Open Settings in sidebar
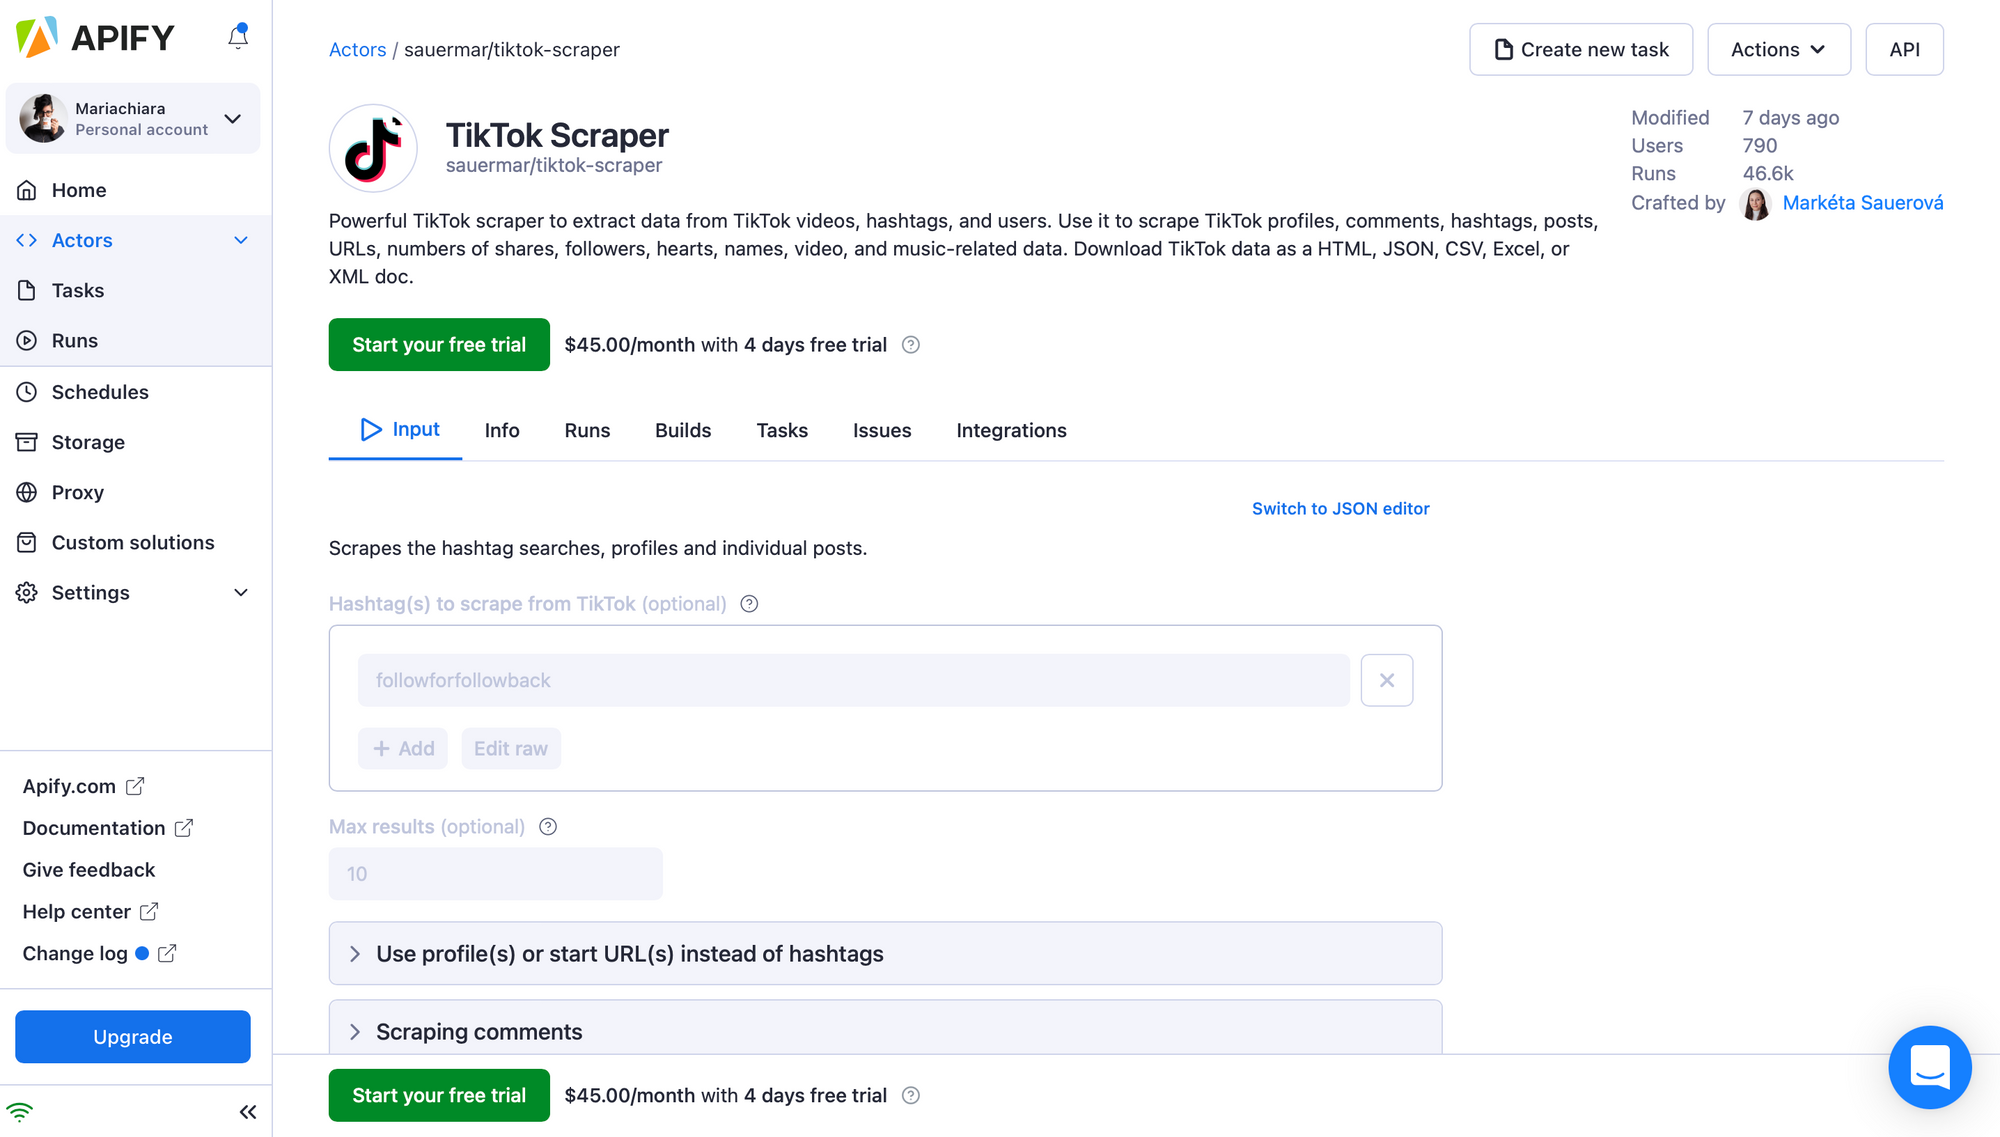Screen dimensions: 2000x1137 [x=91, y=592]
